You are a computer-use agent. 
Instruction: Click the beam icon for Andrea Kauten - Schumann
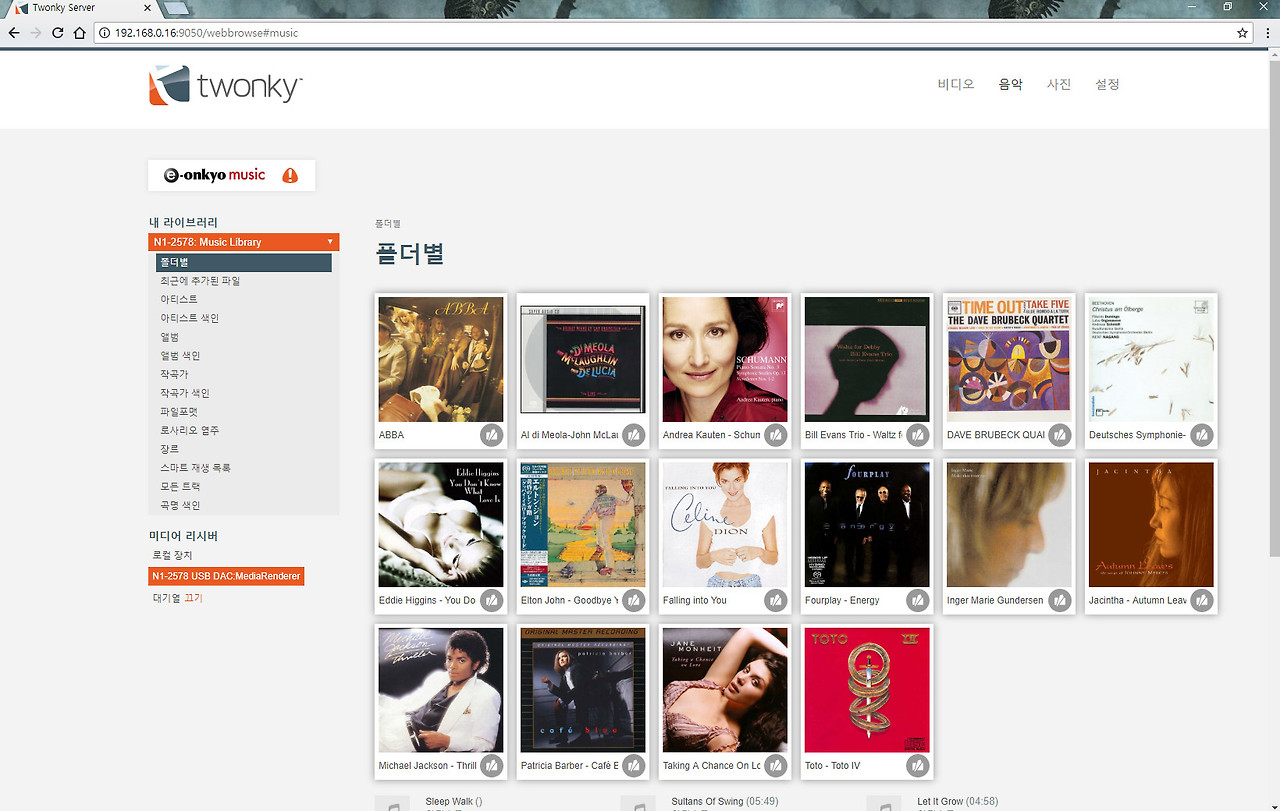pos(775,435)
